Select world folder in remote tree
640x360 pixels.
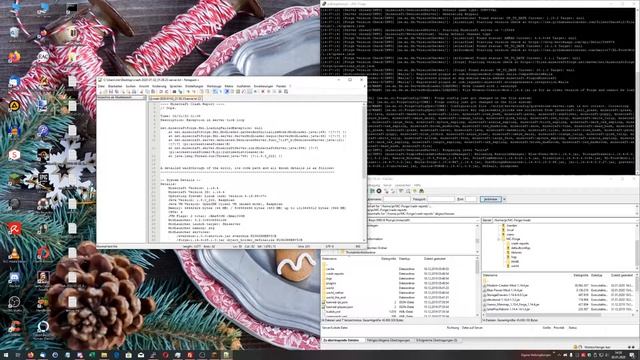pyautogui.click(x=515, y=266)
